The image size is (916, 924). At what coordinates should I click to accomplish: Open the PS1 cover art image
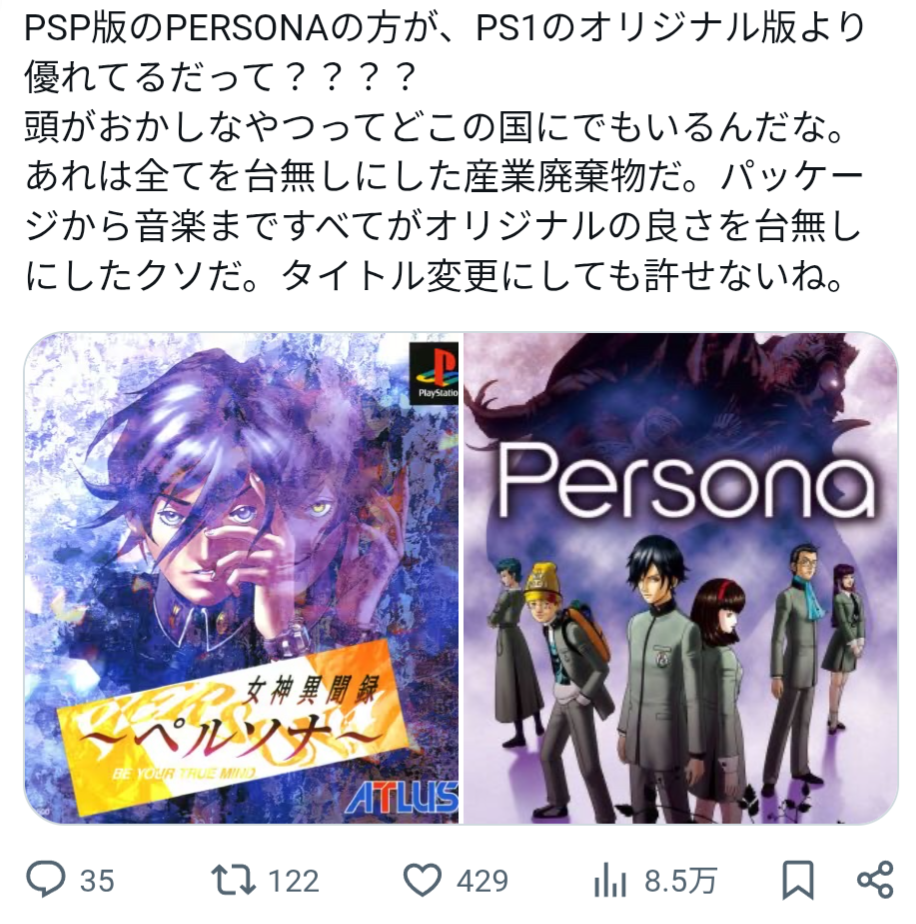(x=242, y=578)
